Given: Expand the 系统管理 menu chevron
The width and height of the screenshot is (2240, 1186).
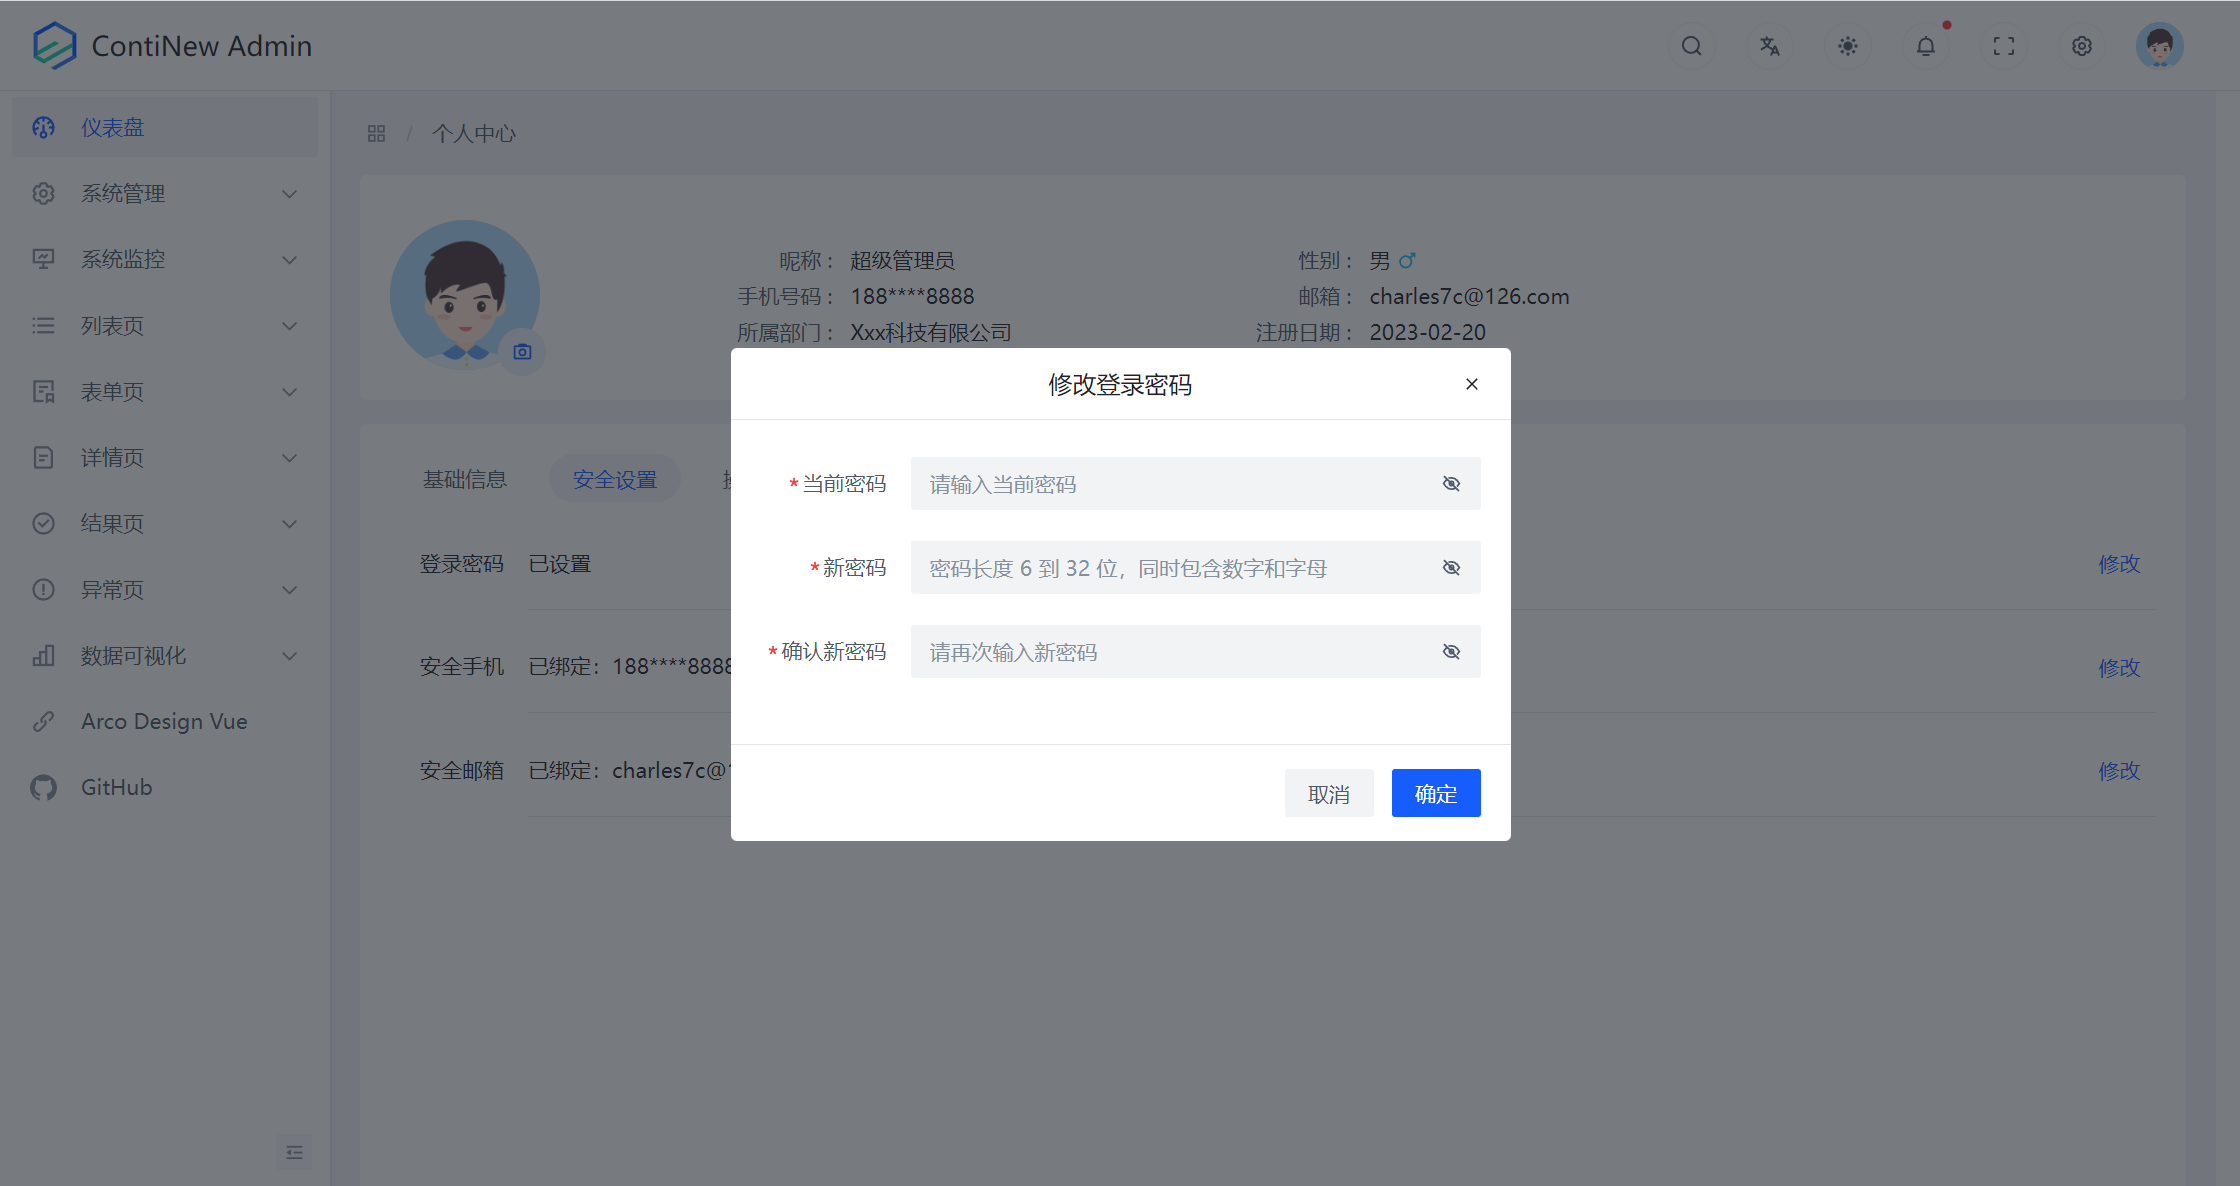Looking at the screenshot, I should click(289, 193).
